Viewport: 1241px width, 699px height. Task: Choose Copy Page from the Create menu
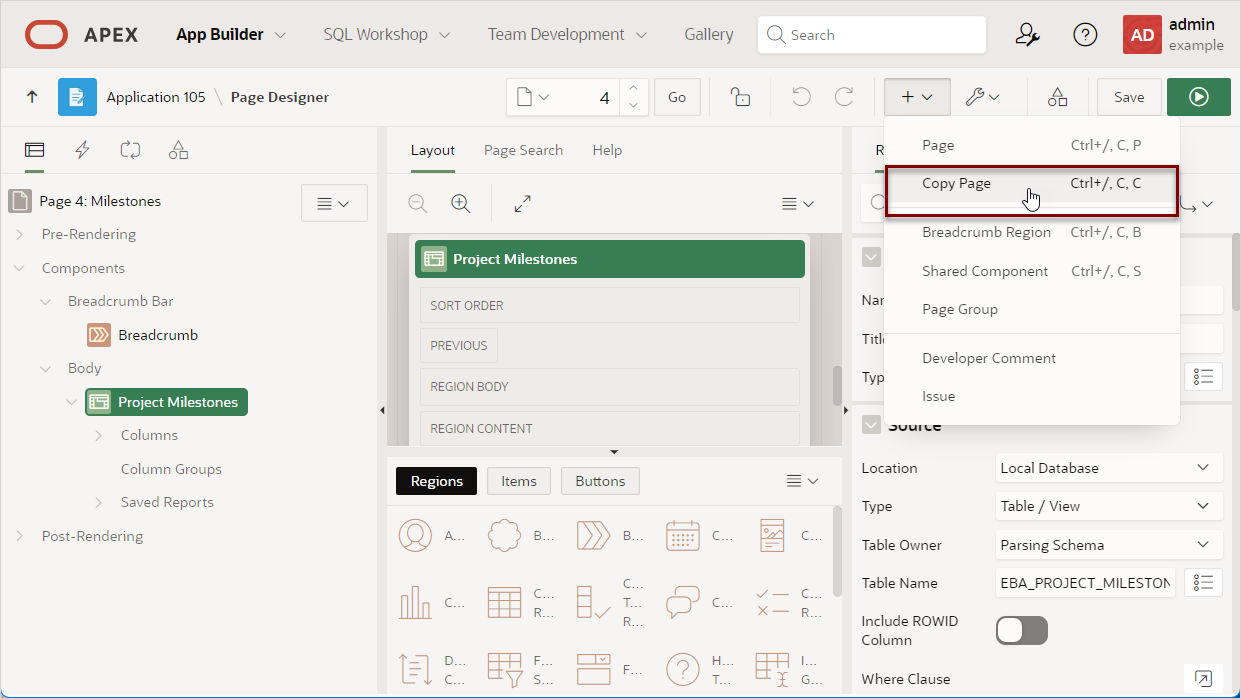pyautogui.click(x=1032, y=183)
